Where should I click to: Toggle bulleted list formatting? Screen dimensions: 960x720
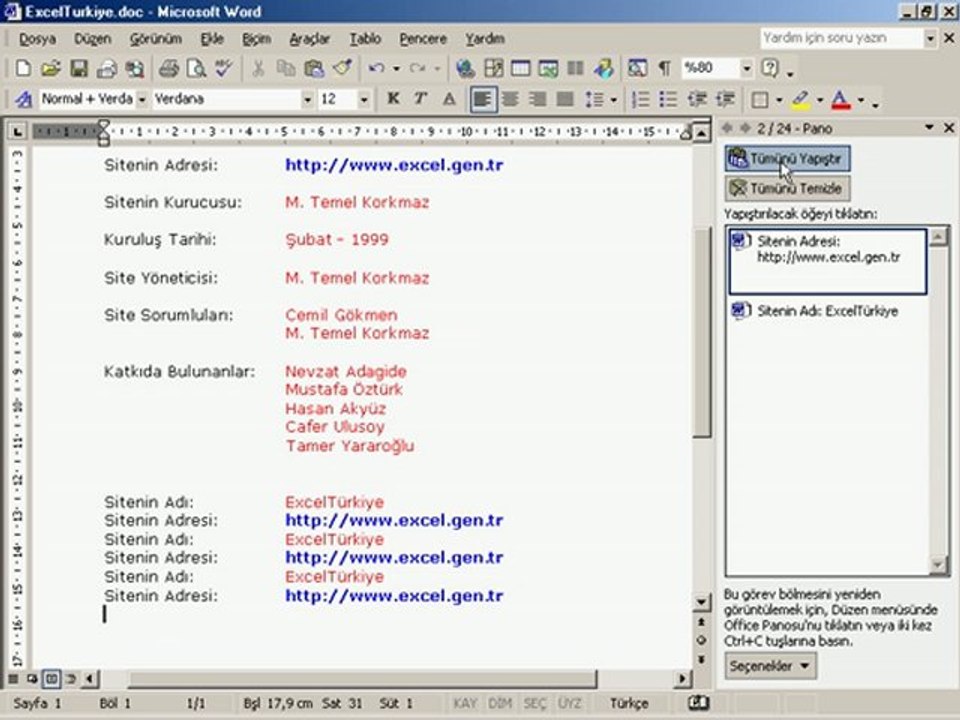click(669, 99)
